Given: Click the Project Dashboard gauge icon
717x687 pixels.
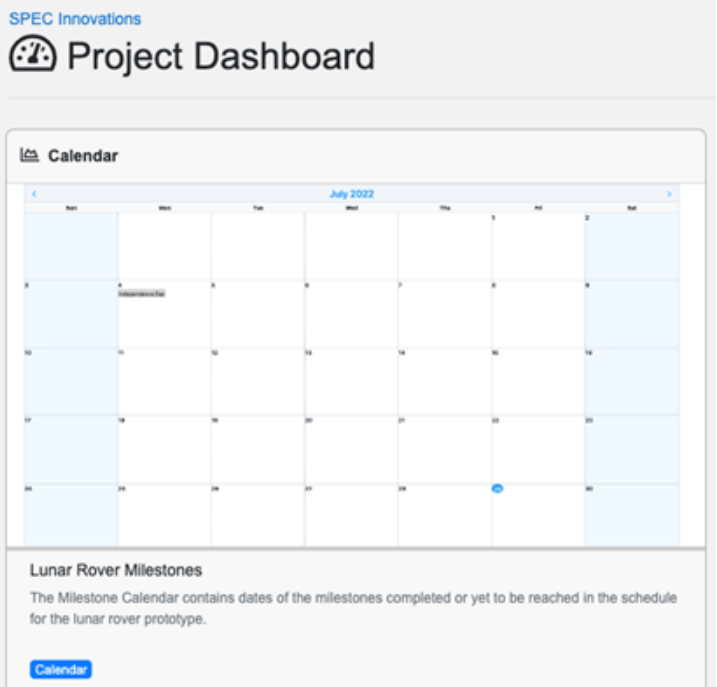Looking at the screenshot, I should pos(32,55).
